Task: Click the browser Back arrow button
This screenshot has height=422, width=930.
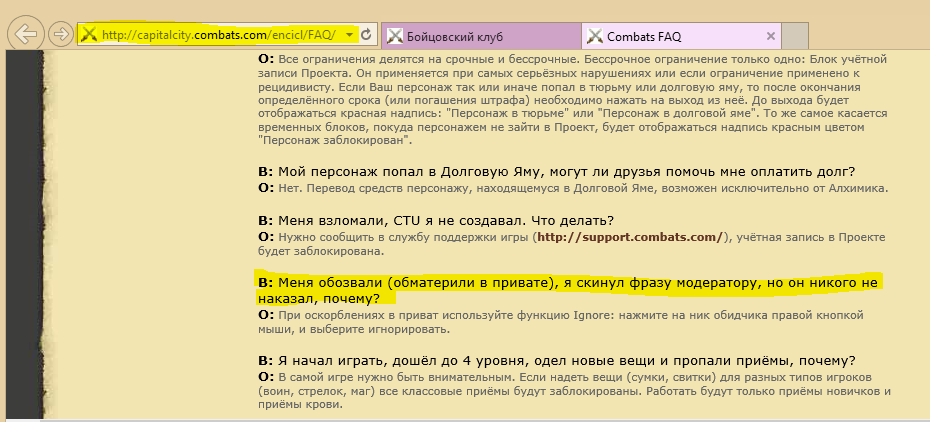Action: tap(26, 34)
